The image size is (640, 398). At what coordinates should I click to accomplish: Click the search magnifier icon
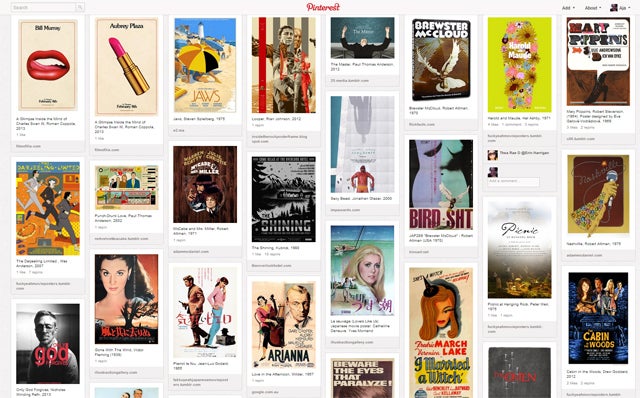(80, 7)
